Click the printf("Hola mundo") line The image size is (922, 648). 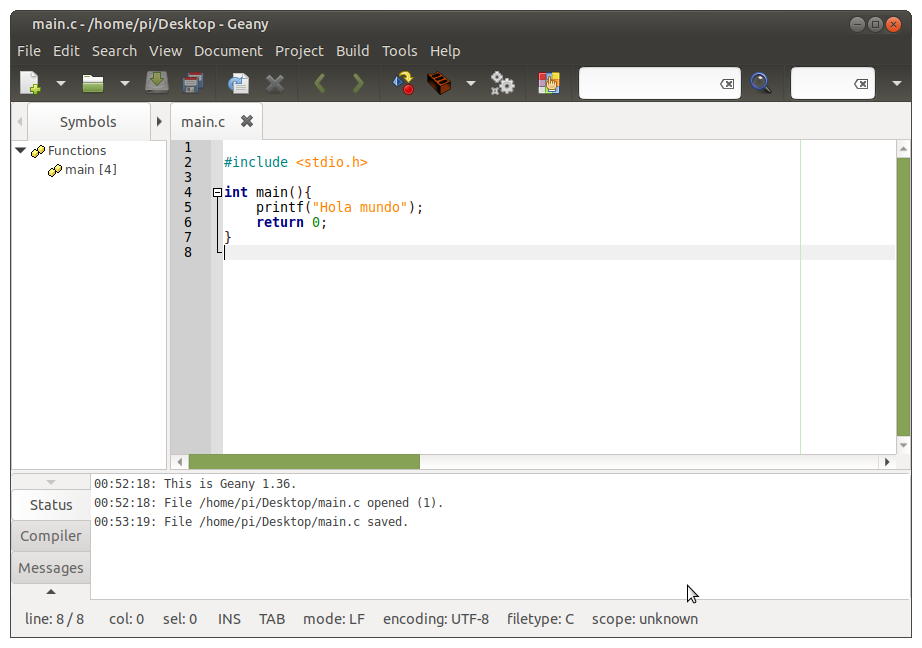pos(339,207)
